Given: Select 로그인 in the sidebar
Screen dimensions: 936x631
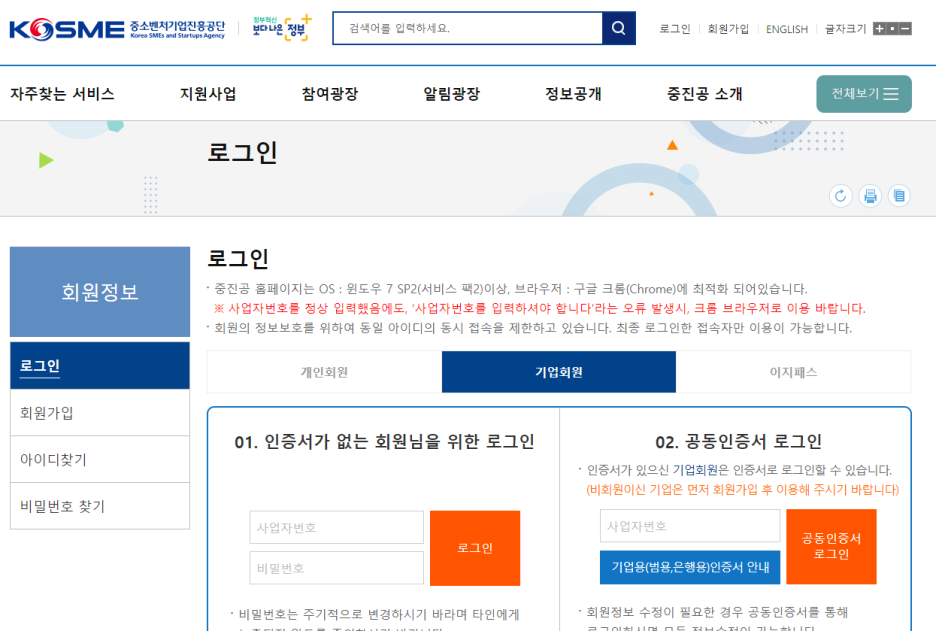Looking at the screenshot, I should (x=100, y=365).
